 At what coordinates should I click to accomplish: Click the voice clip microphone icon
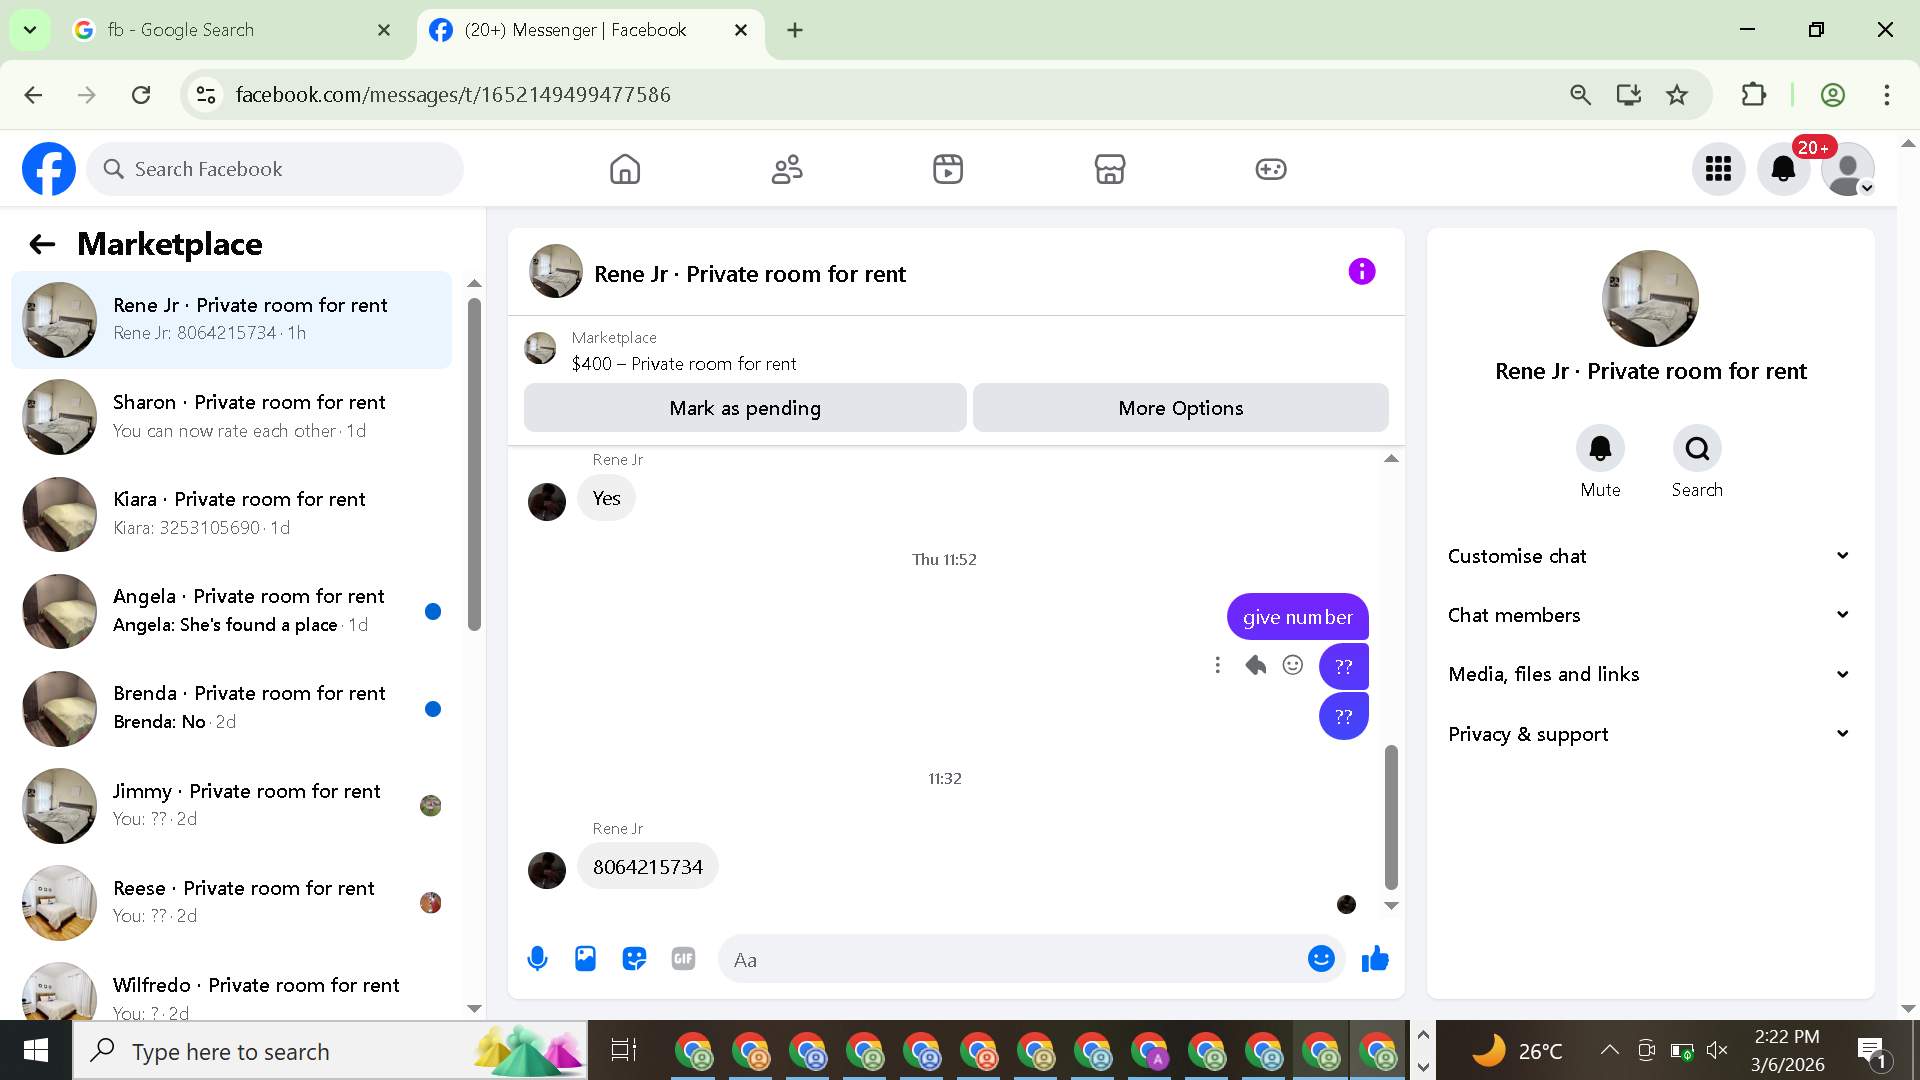(x=537, y=959)
